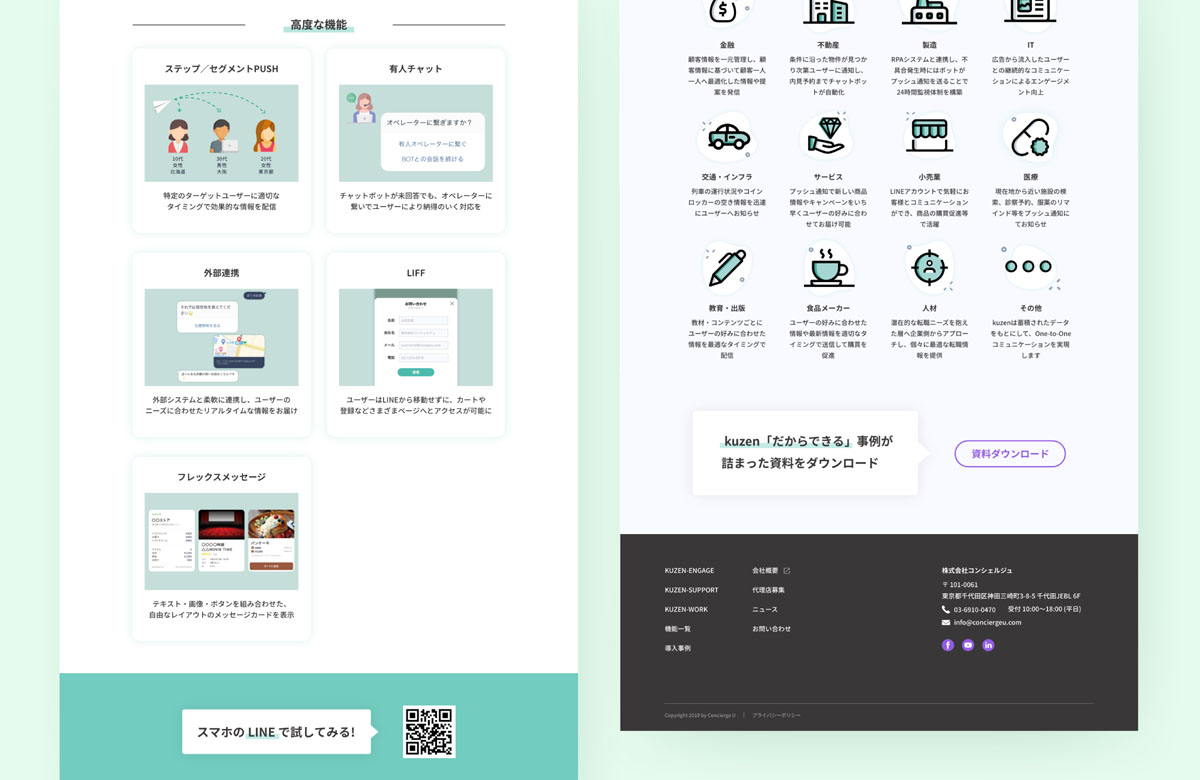Click the その他 three dots icon
The width and height of the screenshot is (1200, 780).
tap(1029, 267)
